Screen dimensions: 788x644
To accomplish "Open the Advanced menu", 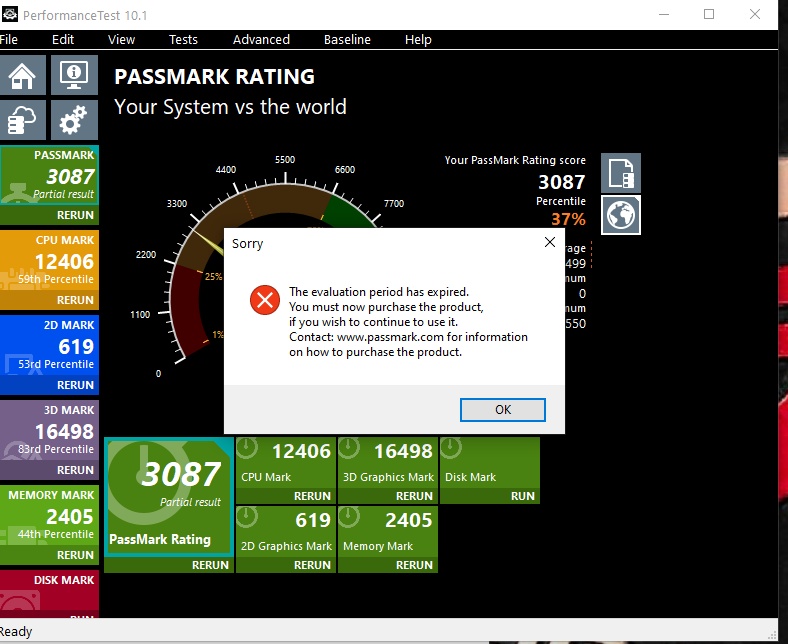I will coord(261,40).
